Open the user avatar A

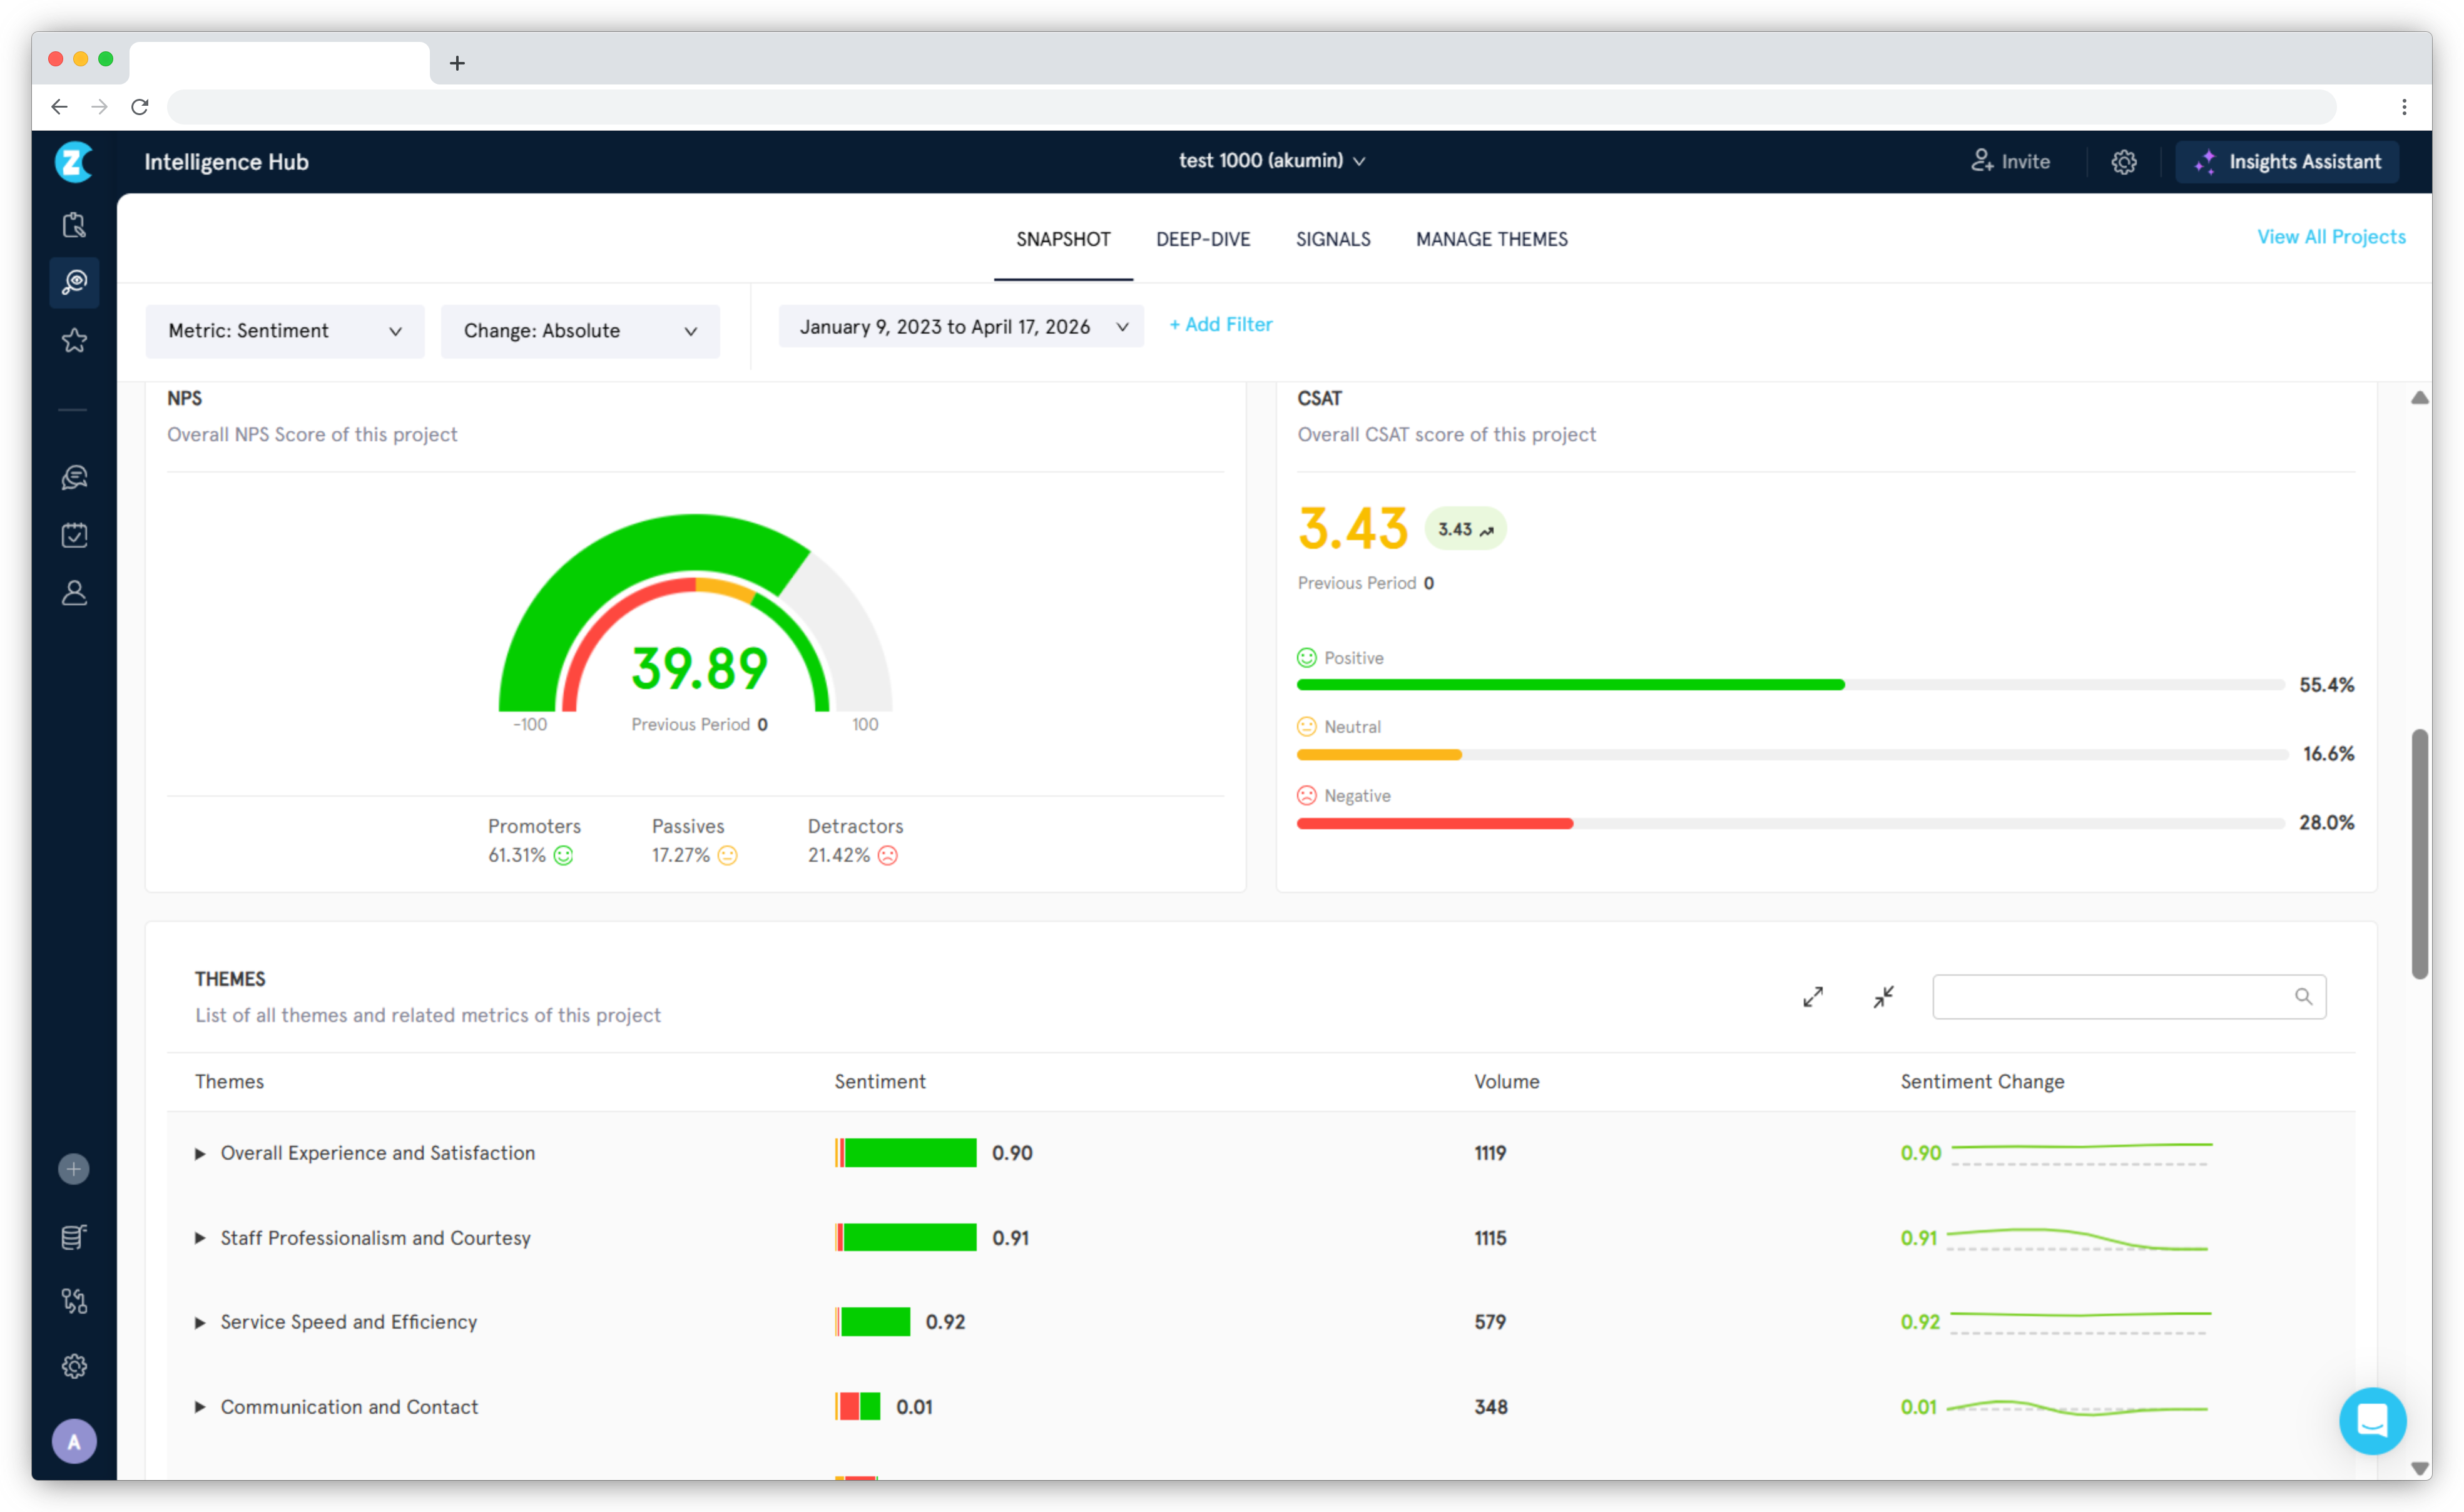point(74,1441)
